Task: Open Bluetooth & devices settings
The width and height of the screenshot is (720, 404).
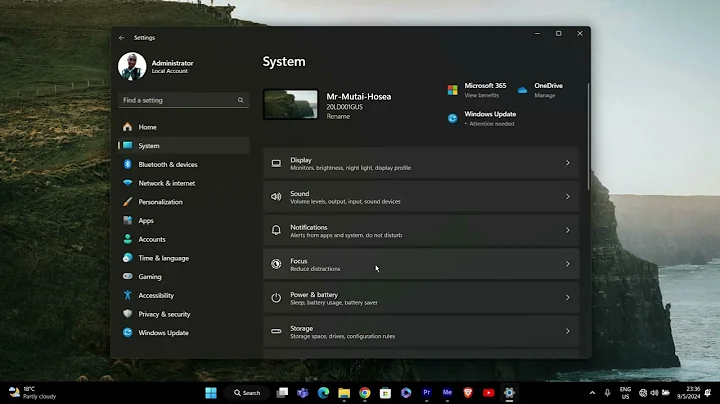Action: (x=184, y=164)
